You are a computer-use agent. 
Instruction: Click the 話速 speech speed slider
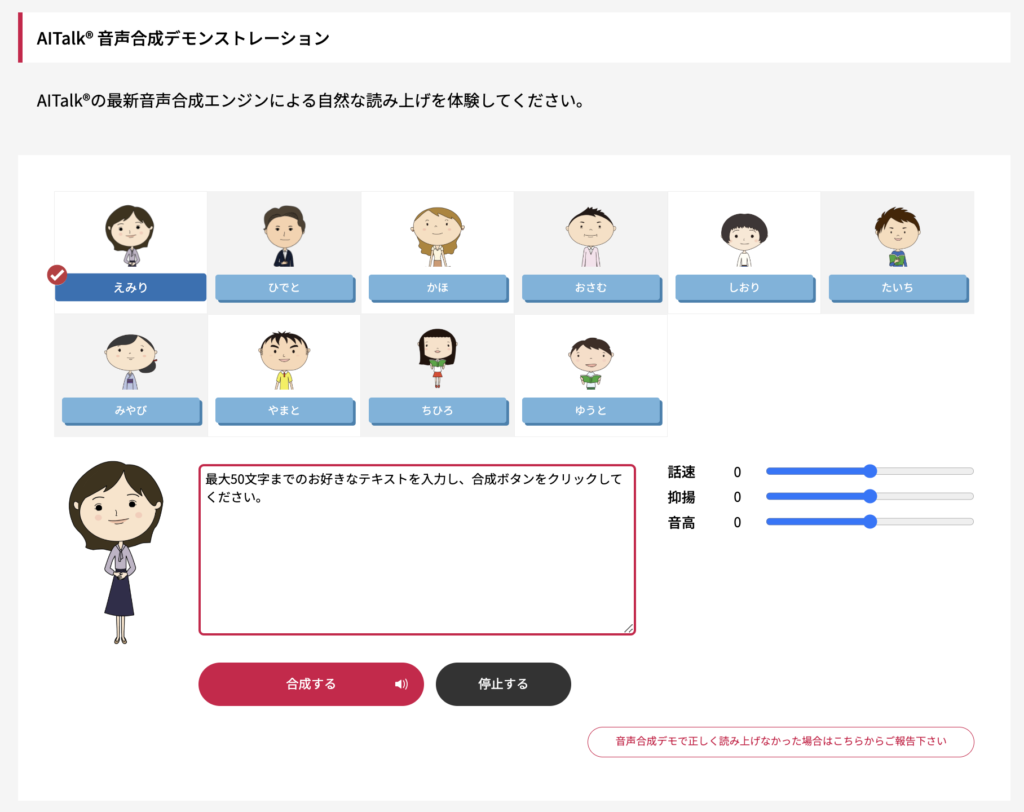pos(869,471)
